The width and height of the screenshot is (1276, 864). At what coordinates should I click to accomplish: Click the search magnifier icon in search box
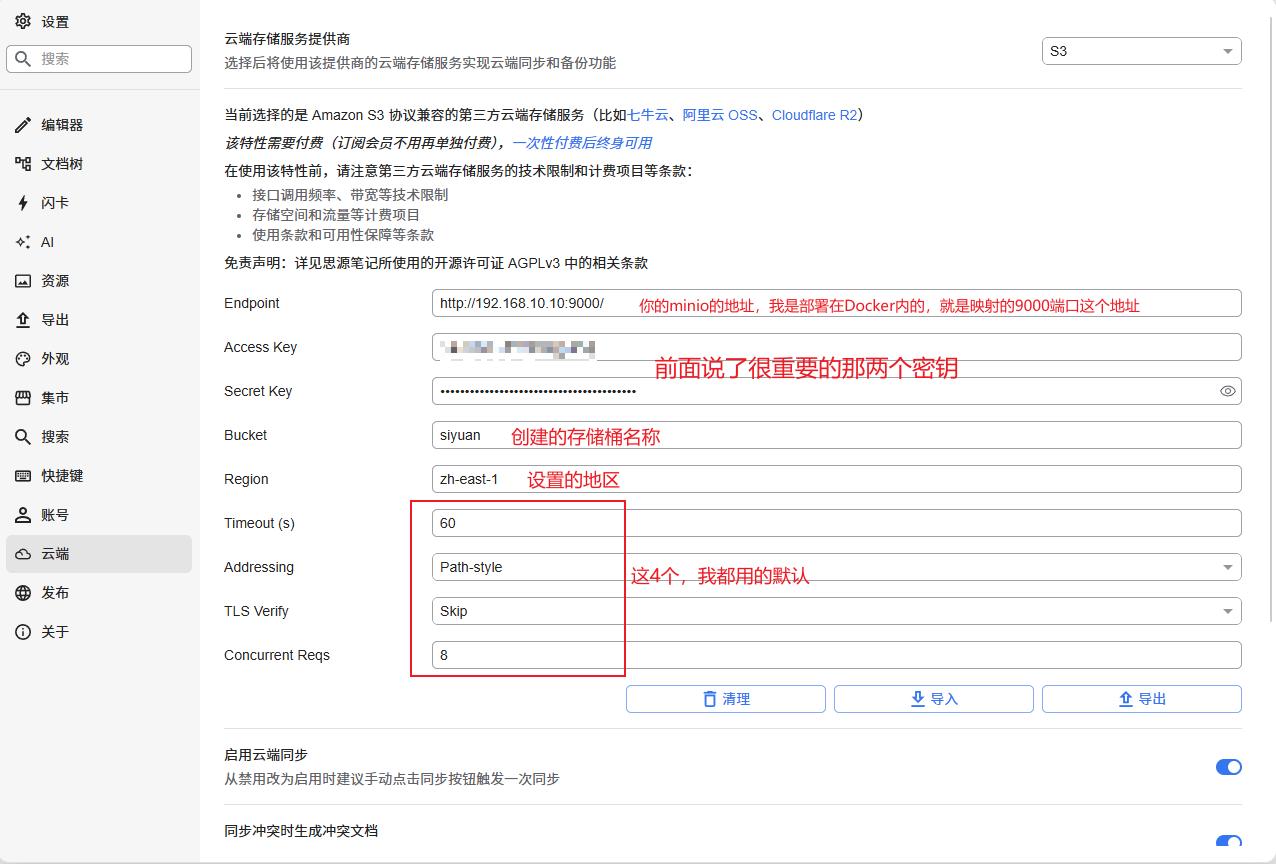click(x=23, y=59)
